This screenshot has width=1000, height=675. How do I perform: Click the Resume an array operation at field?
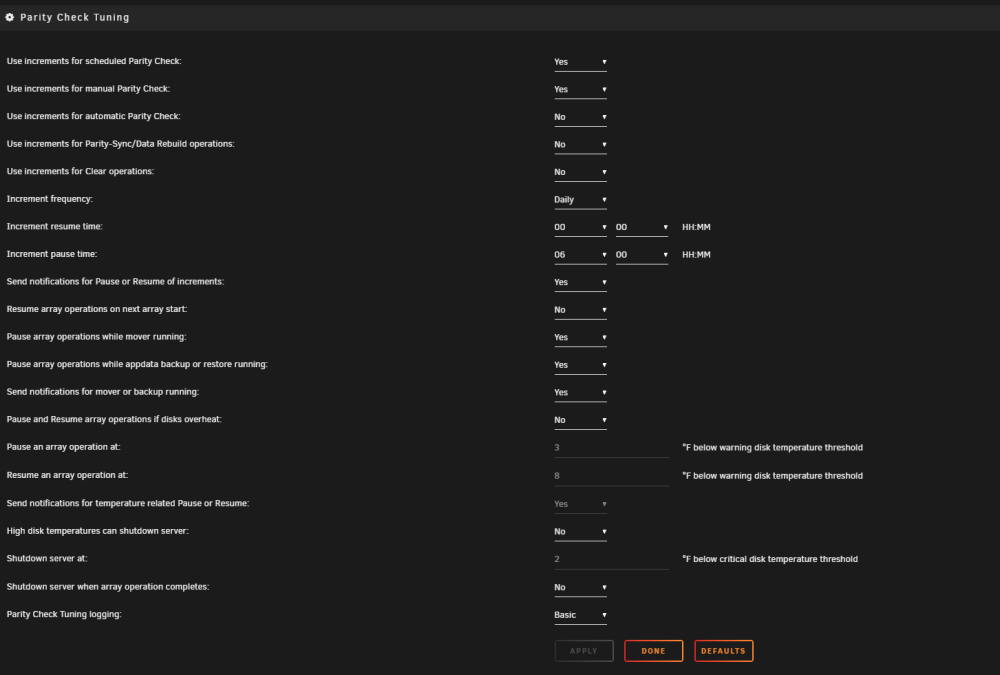pos(612,476)
